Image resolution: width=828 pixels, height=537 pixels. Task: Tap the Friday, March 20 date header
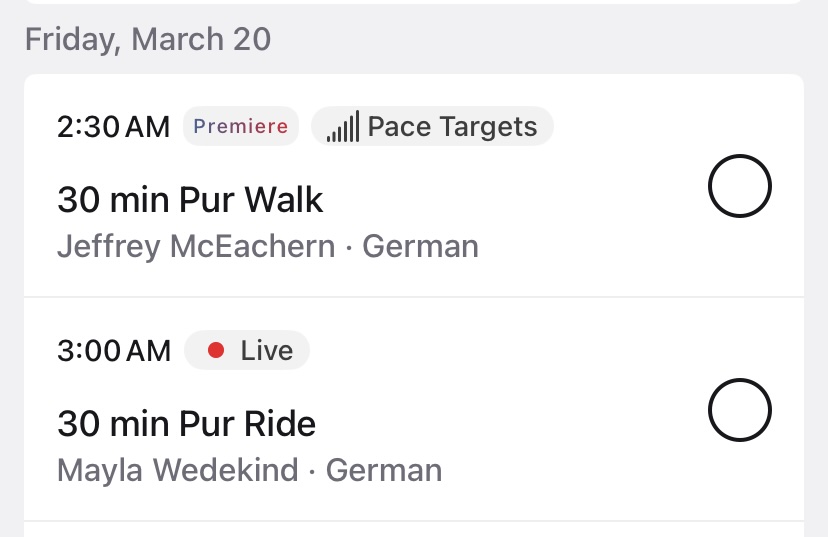pyautogui.click(x=148, y=39)
